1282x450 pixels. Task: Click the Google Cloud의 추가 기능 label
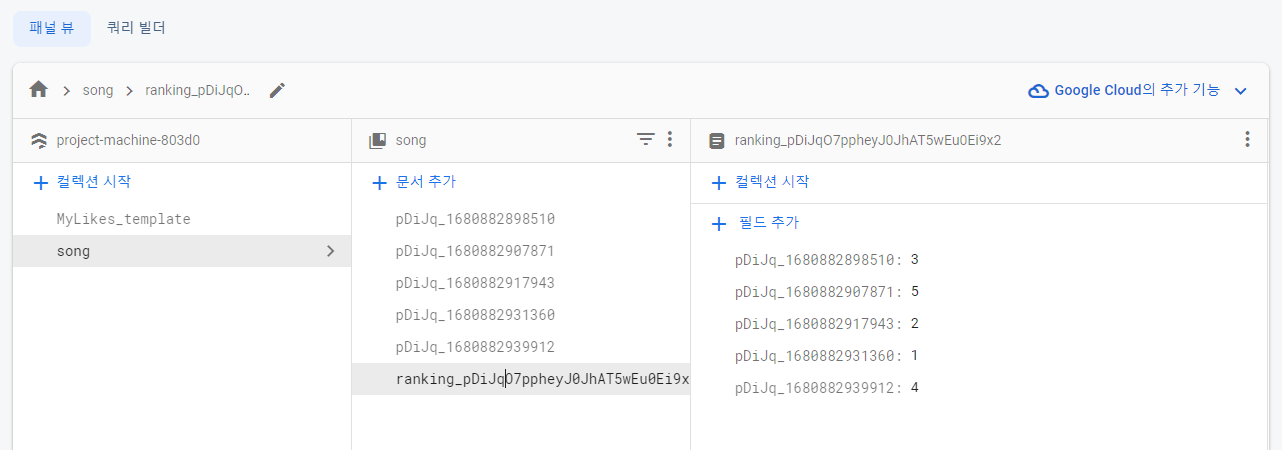[1137, 90]
